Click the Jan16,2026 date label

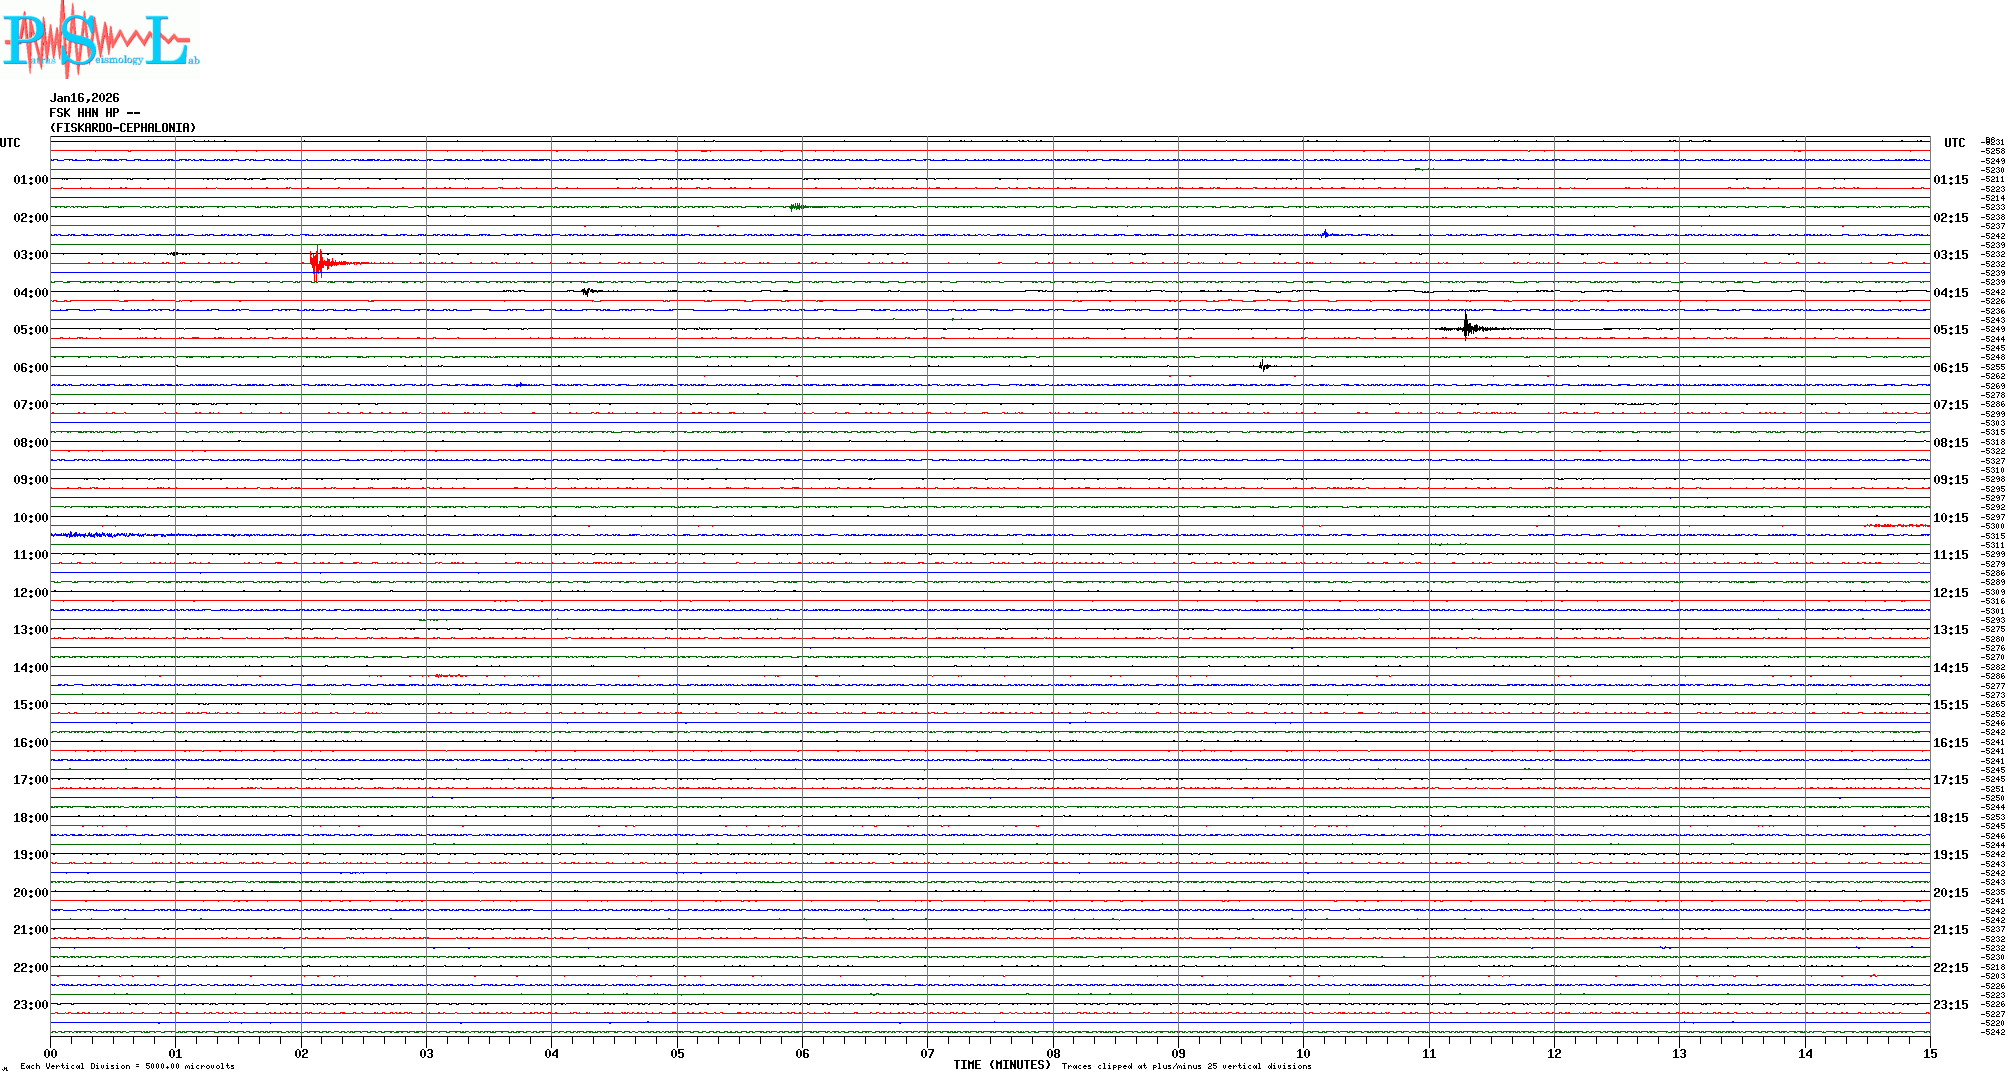[x=84, y=98]
